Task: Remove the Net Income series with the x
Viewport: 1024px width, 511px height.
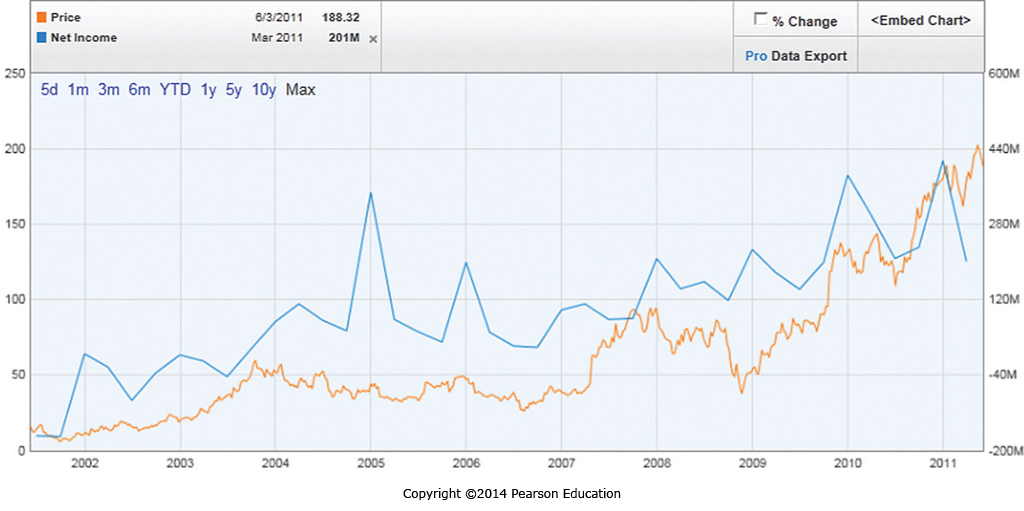Action: pos(373,39)
